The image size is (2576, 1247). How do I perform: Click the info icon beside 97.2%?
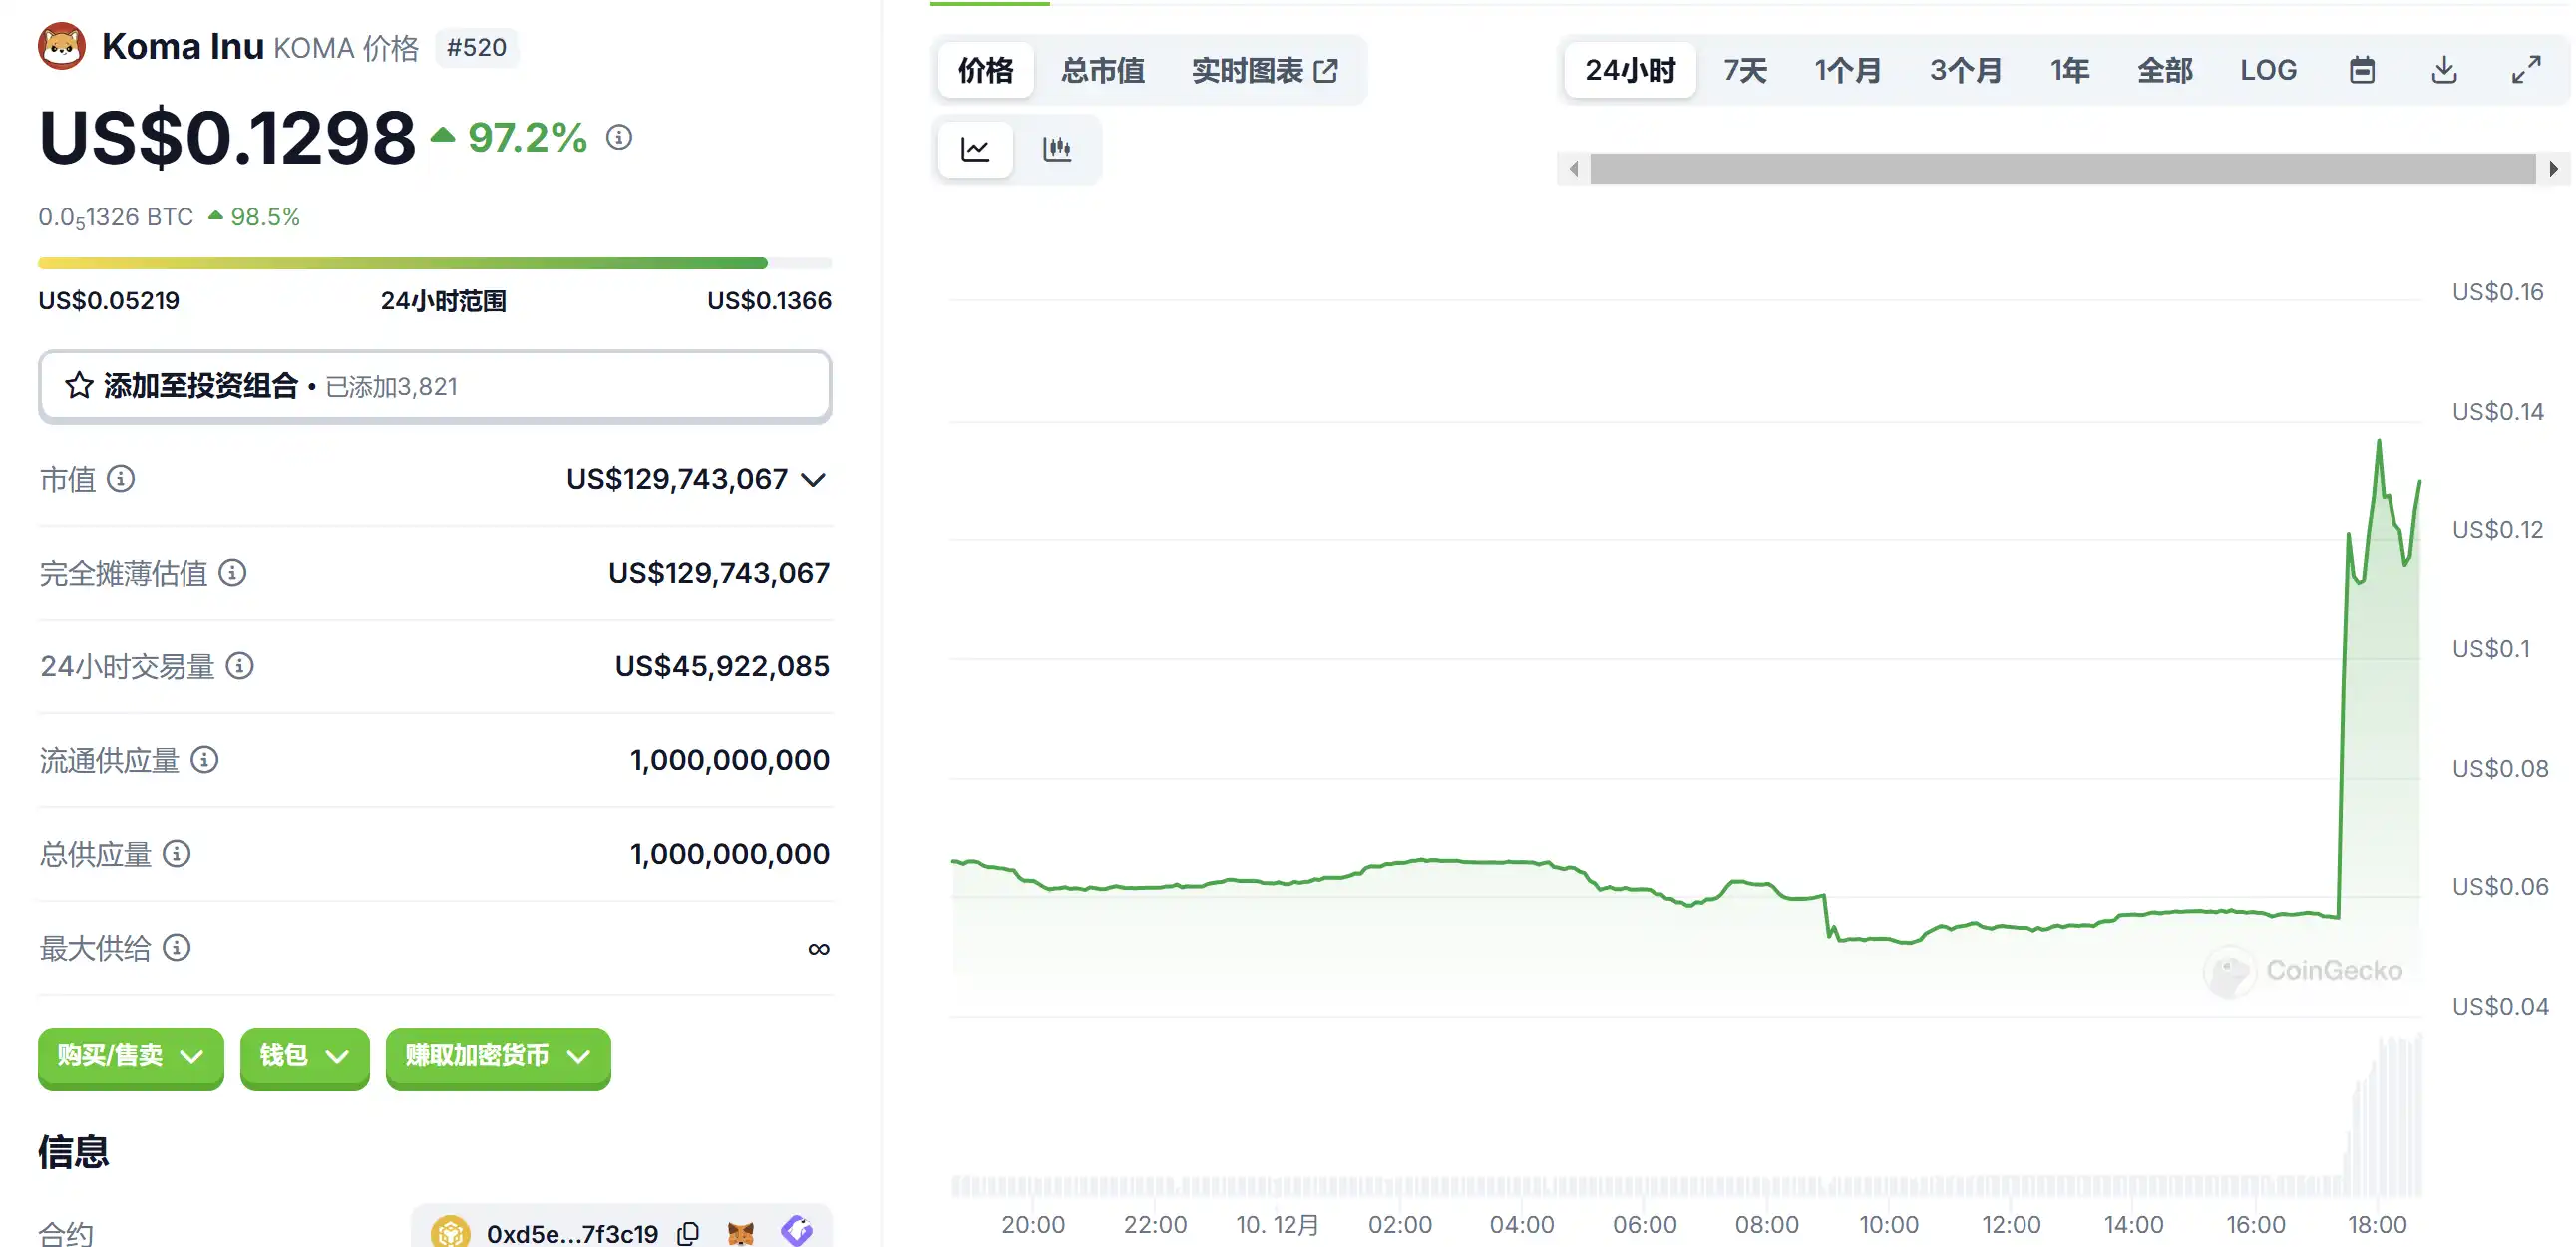pyautogui.click(x=619, y=137)
